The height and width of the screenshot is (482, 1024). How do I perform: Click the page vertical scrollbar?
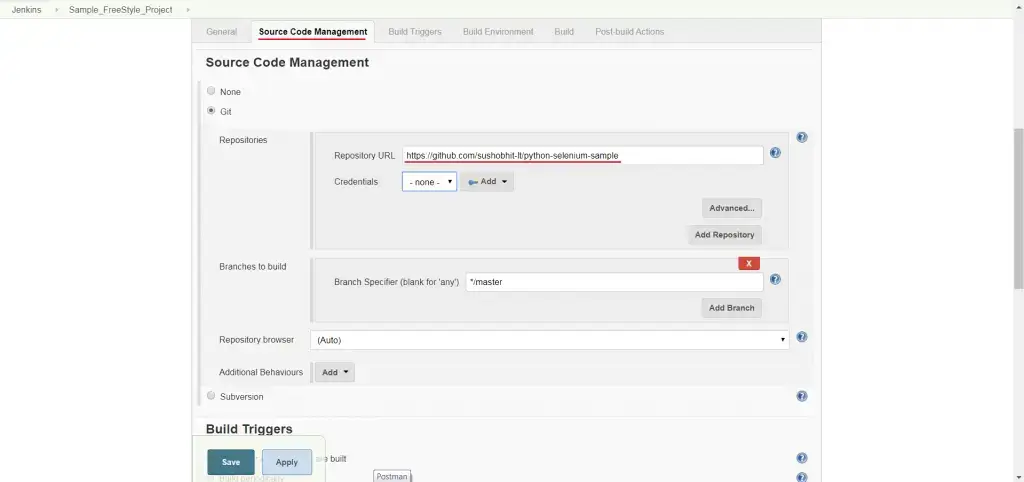(1017, 190)
